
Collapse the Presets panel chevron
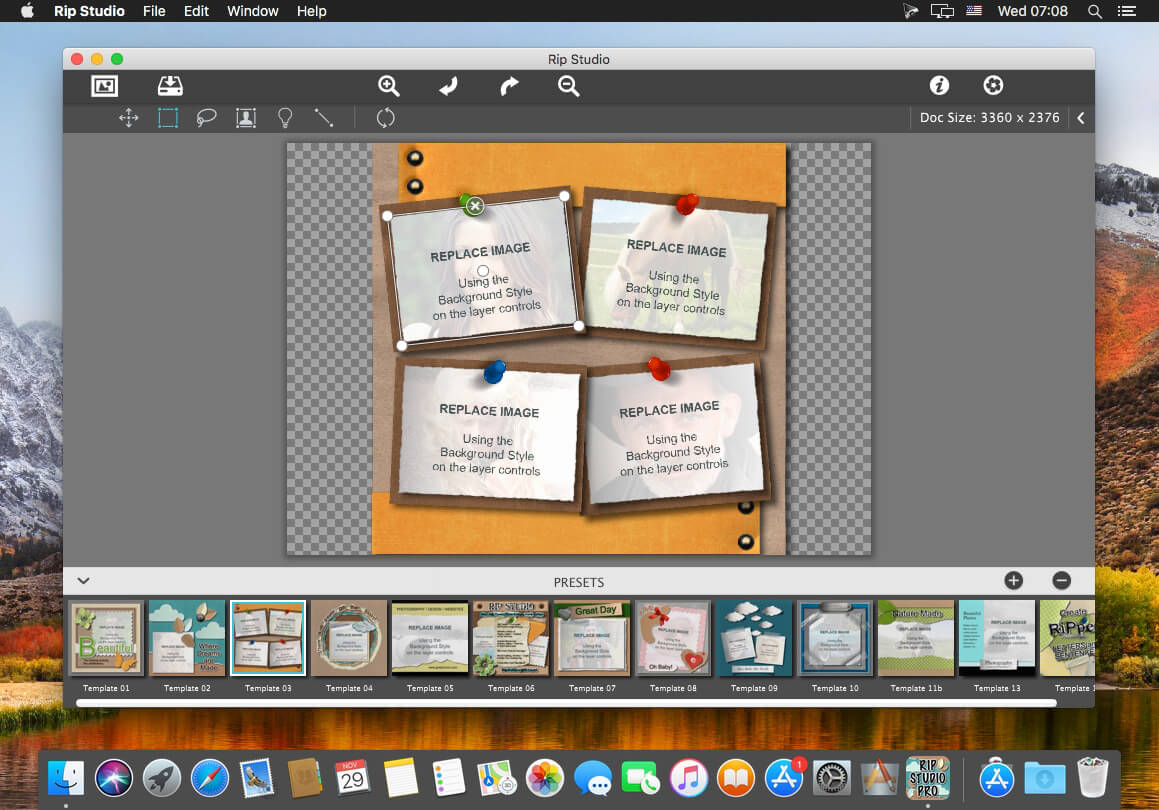[84, 580]
